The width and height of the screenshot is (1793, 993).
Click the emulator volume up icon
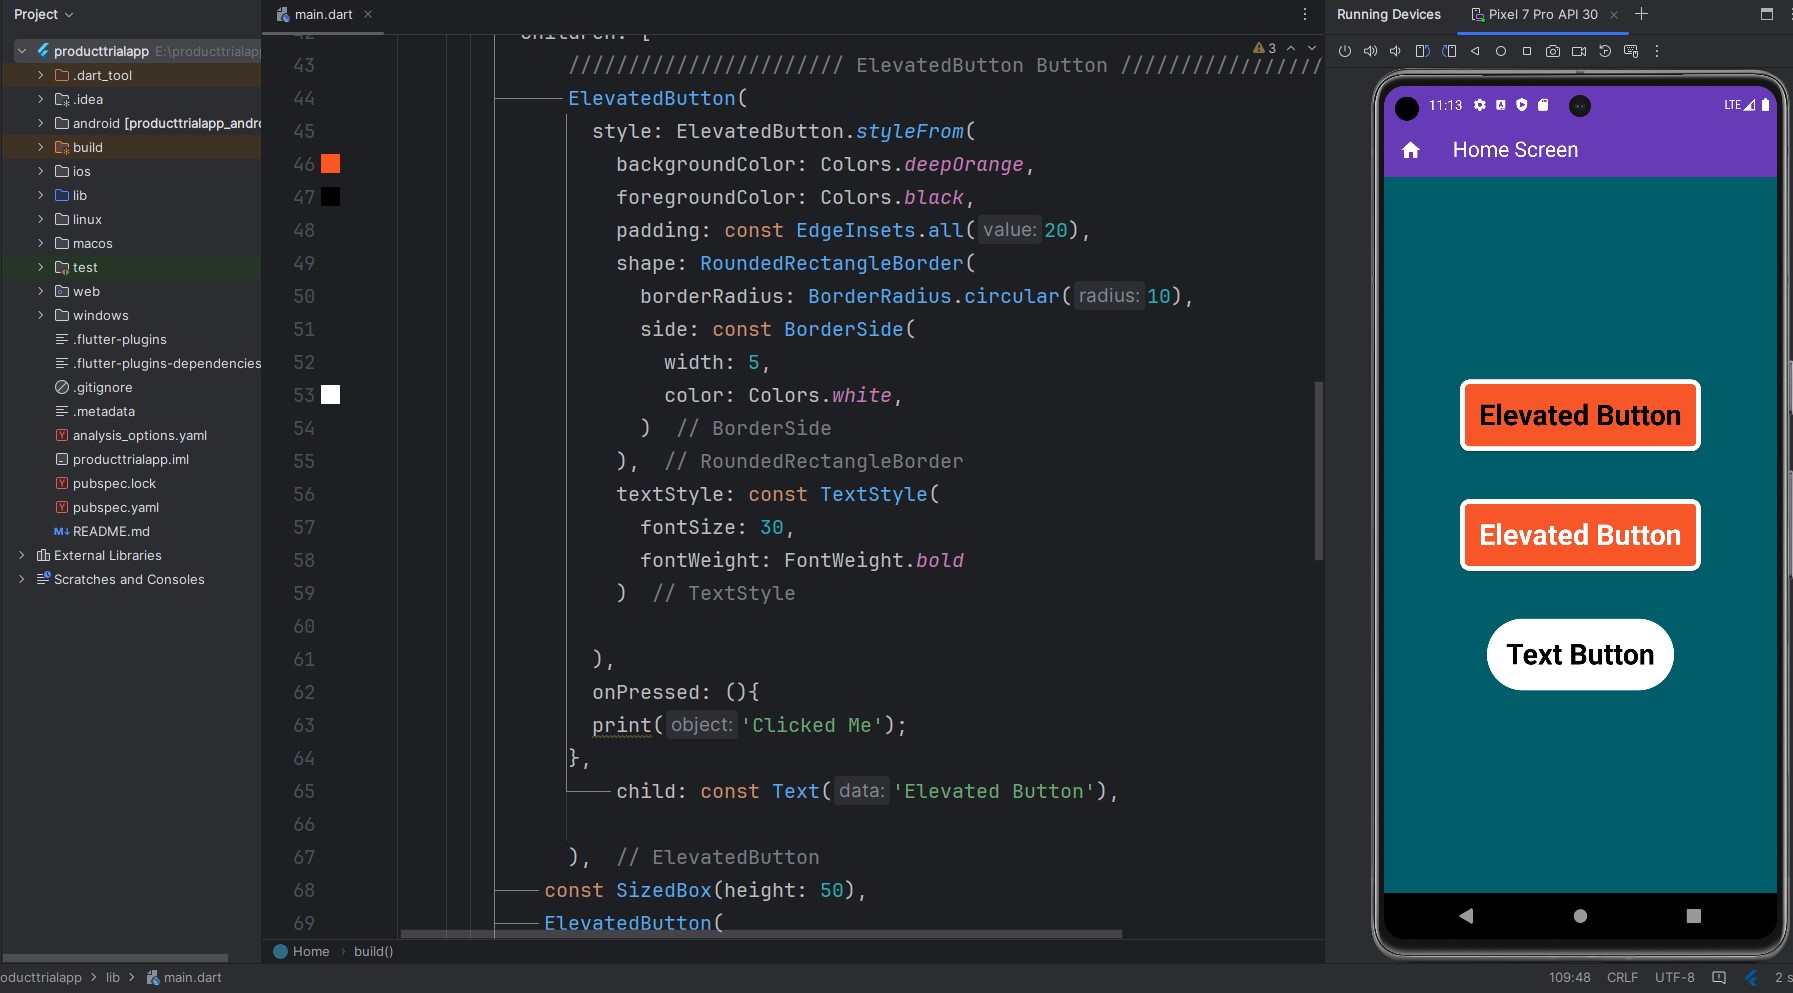pos(1370,51)
